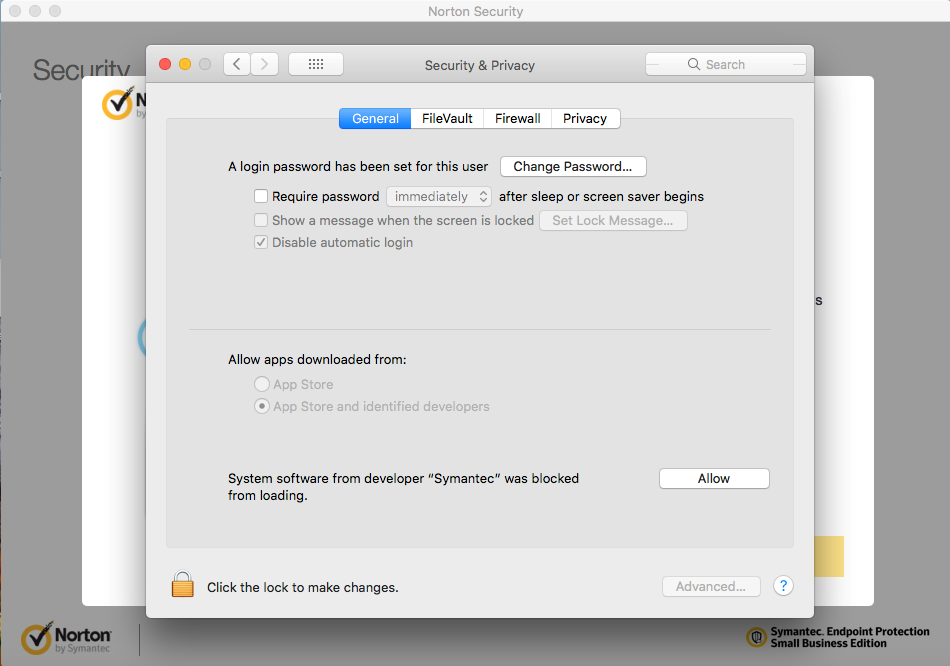Toggle Disable automatic login checkbox
Screen dimensions: 950x666
(261, 243)
